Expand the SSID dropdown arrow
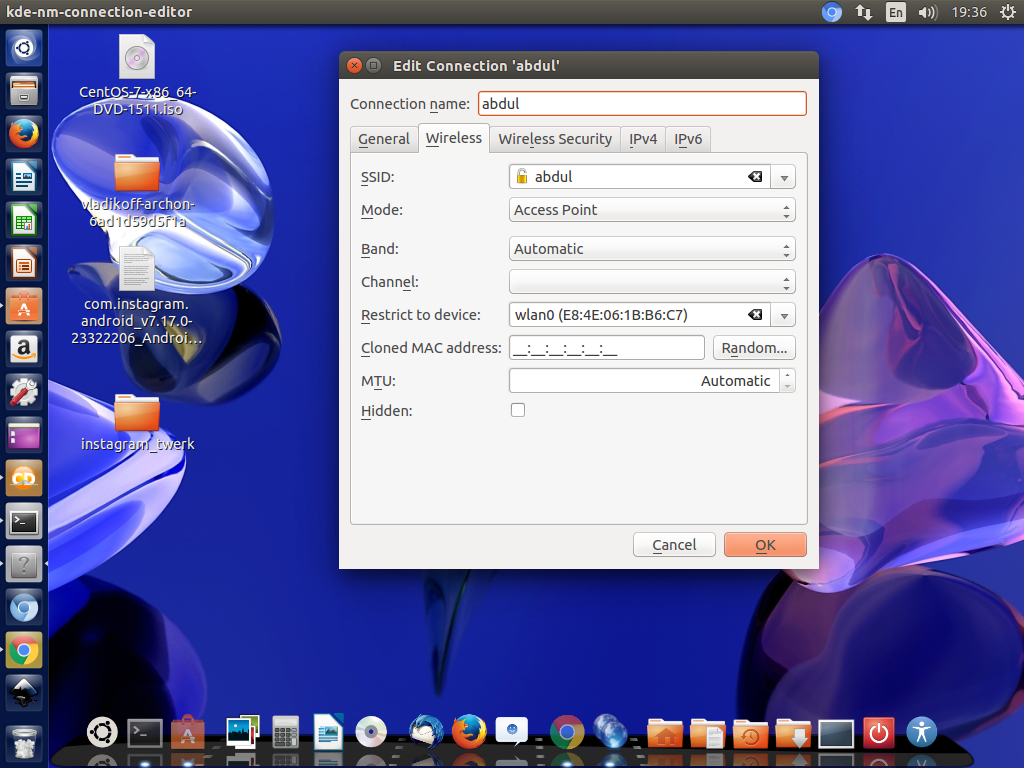This screenshot has width=1024, height=768. [784, 177]
